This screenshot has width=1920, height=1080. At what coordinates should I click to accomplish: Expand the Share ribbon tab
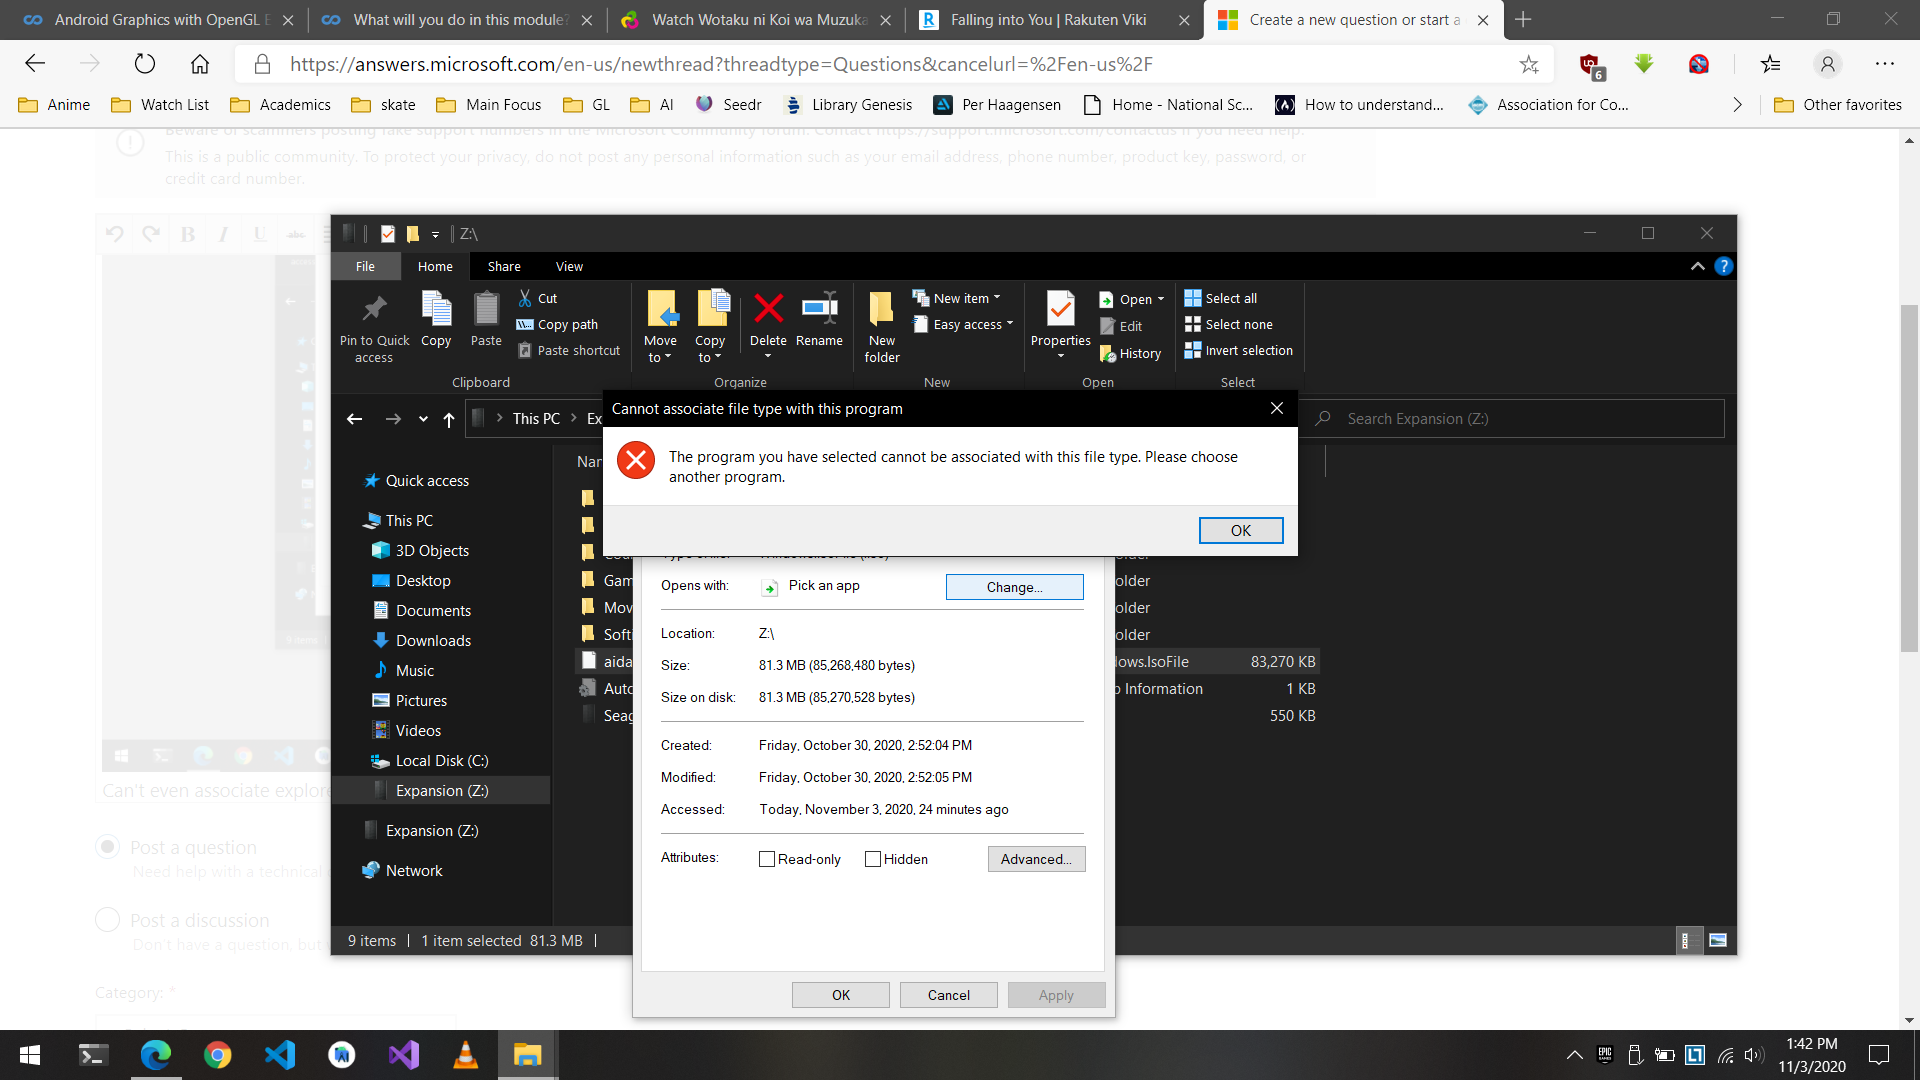(504, 266)
